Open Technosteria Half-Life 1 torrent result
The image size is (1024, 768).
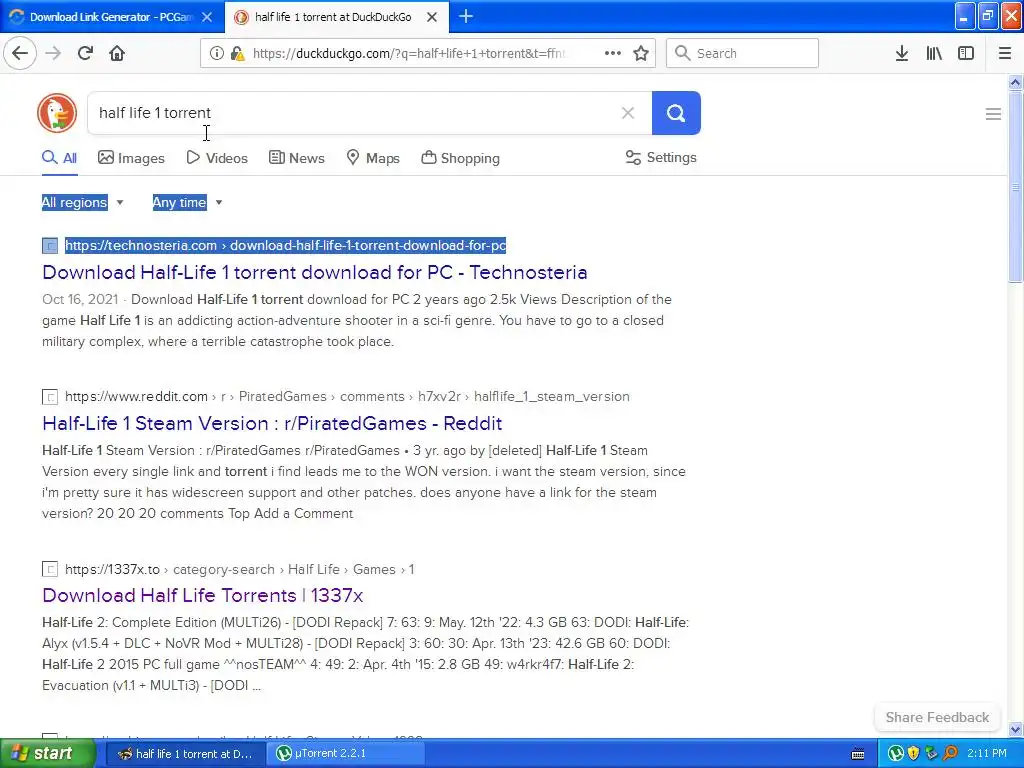pyautogui.click(x=315, y=272)
